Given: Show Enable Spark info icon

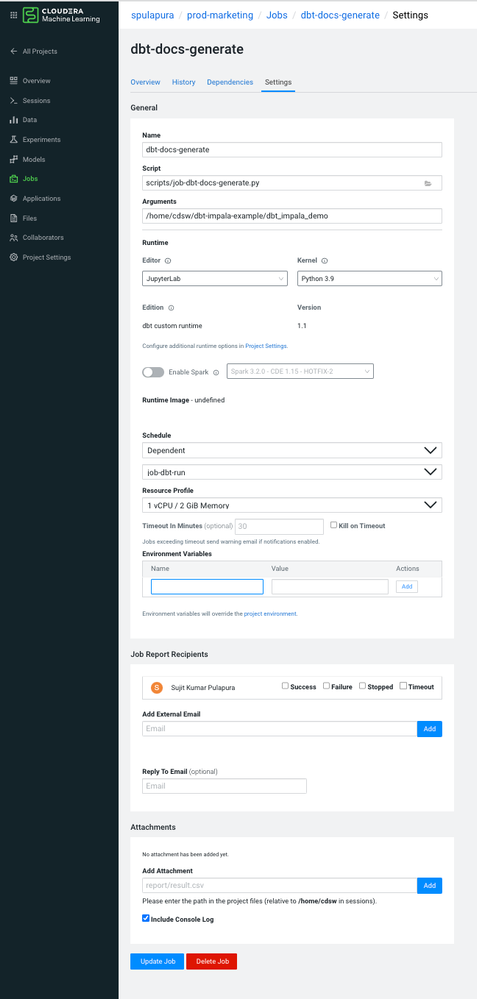Looking at the screenshot, I should click(x=216, y=372).
